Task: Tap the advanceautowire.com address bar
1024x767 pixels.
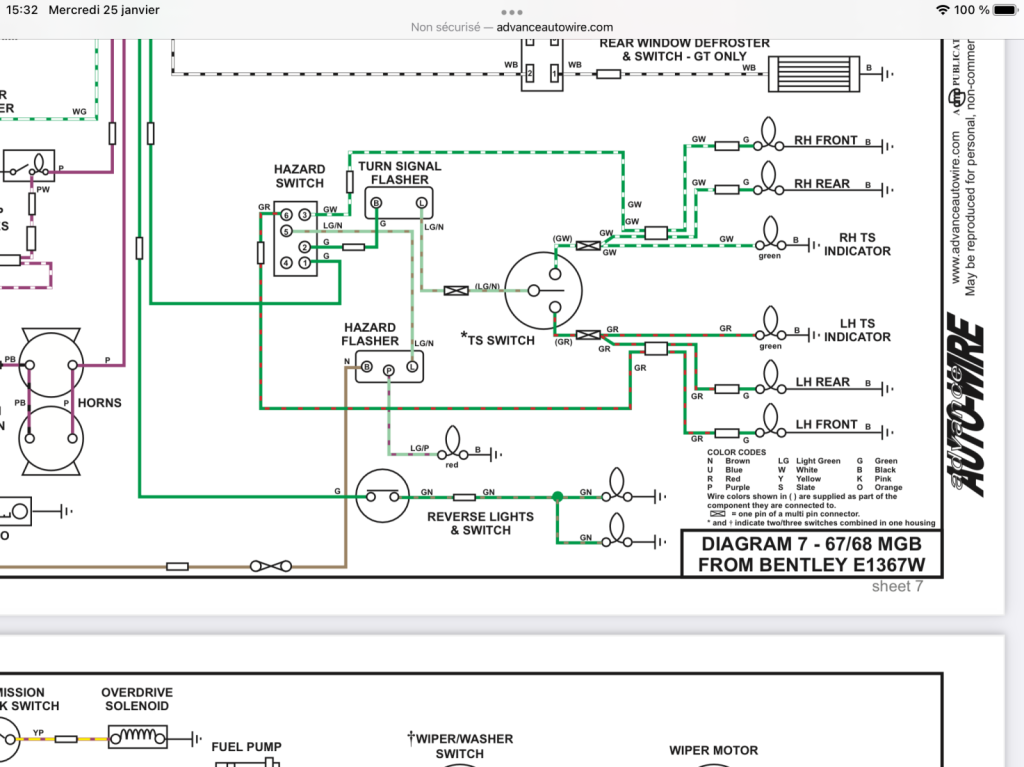Action: [511, 27]
